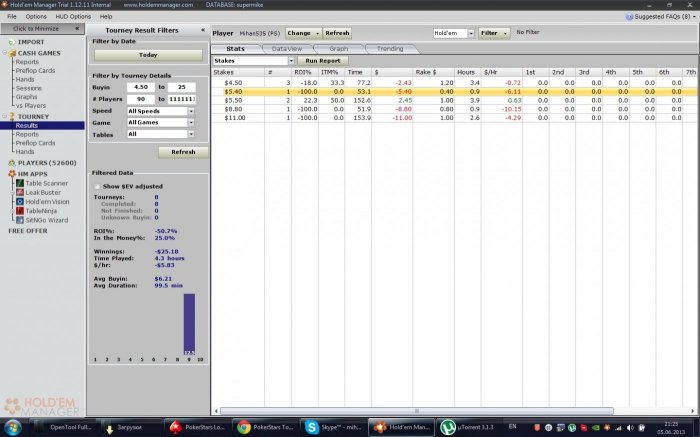Open the Speed dropdown
The image size is (700, 437).
coord(160,110)
